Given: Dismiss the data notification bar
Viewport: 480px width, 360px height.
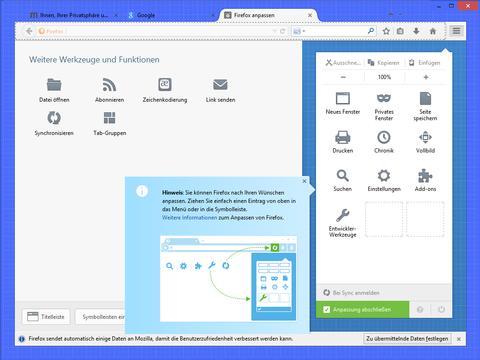Looking at the screenshot, I should 459,339.
